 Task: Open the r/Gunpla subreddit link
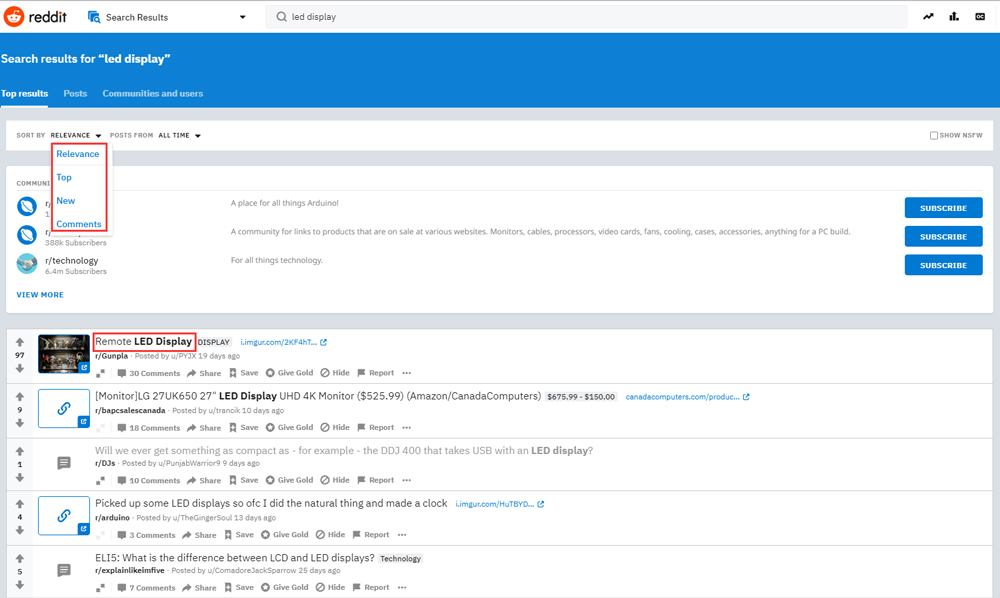point(112,356)
